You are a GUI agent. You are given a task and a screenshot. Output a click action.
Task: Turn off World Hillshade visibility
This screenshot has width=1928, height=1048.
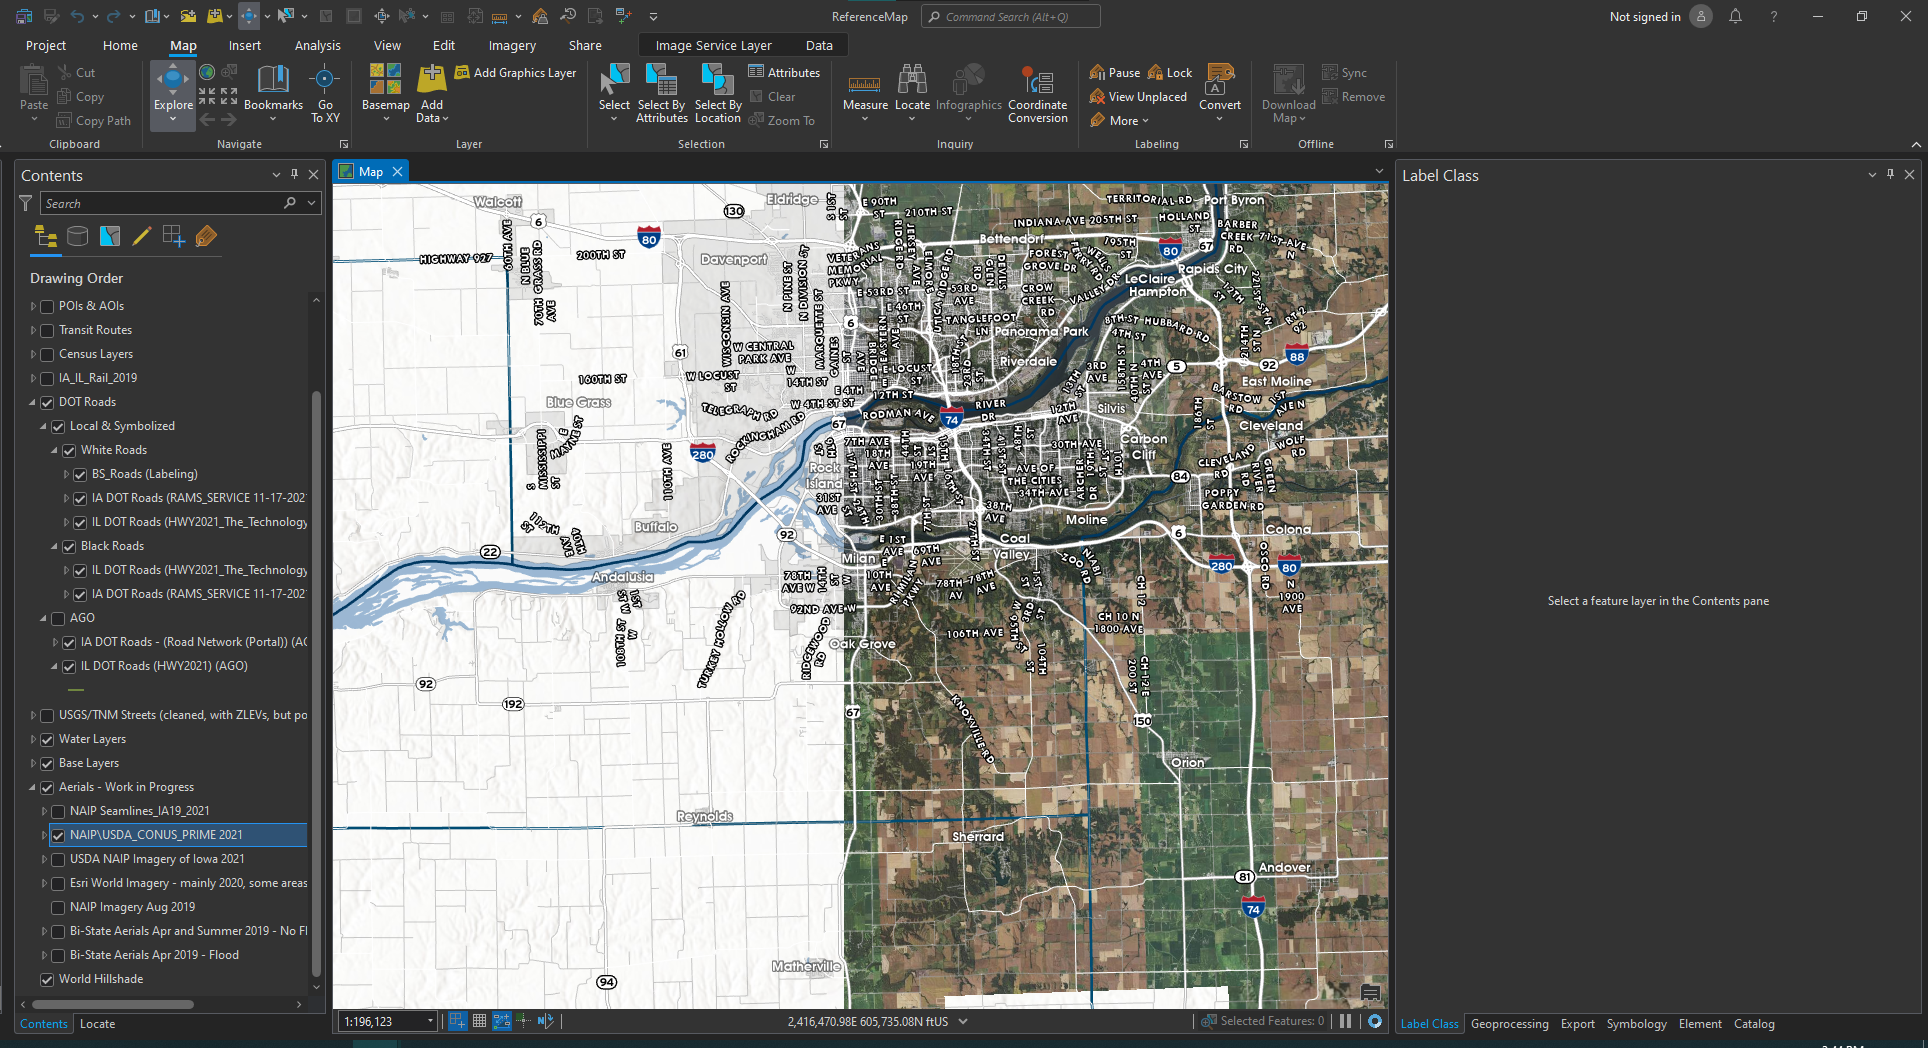[x=47, y=979]
